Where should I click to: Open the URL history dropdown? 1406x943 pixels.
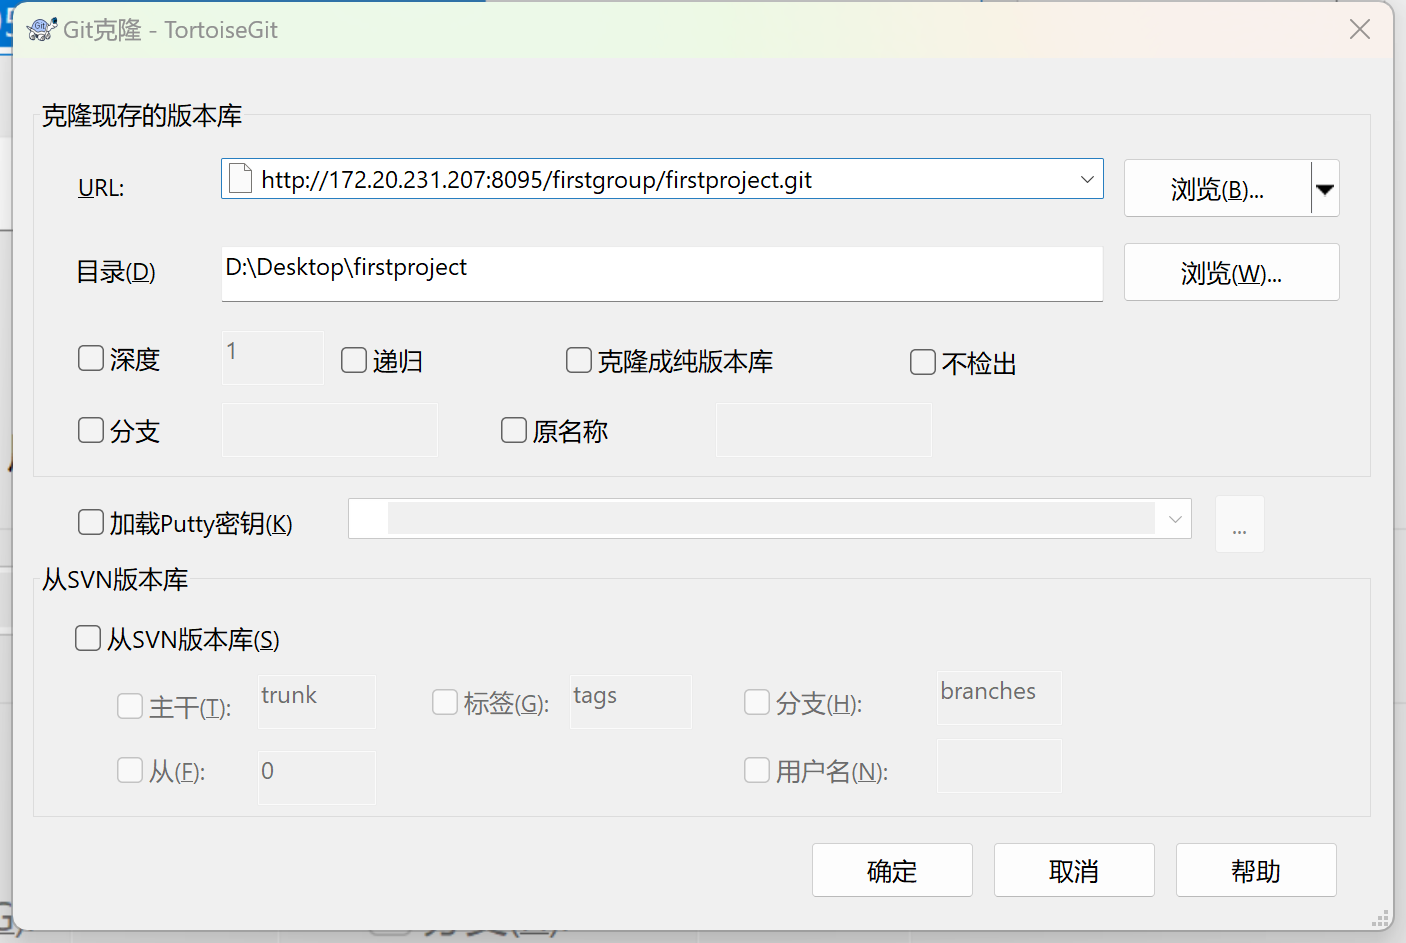pyautogui.click(x=1087, y=179)
